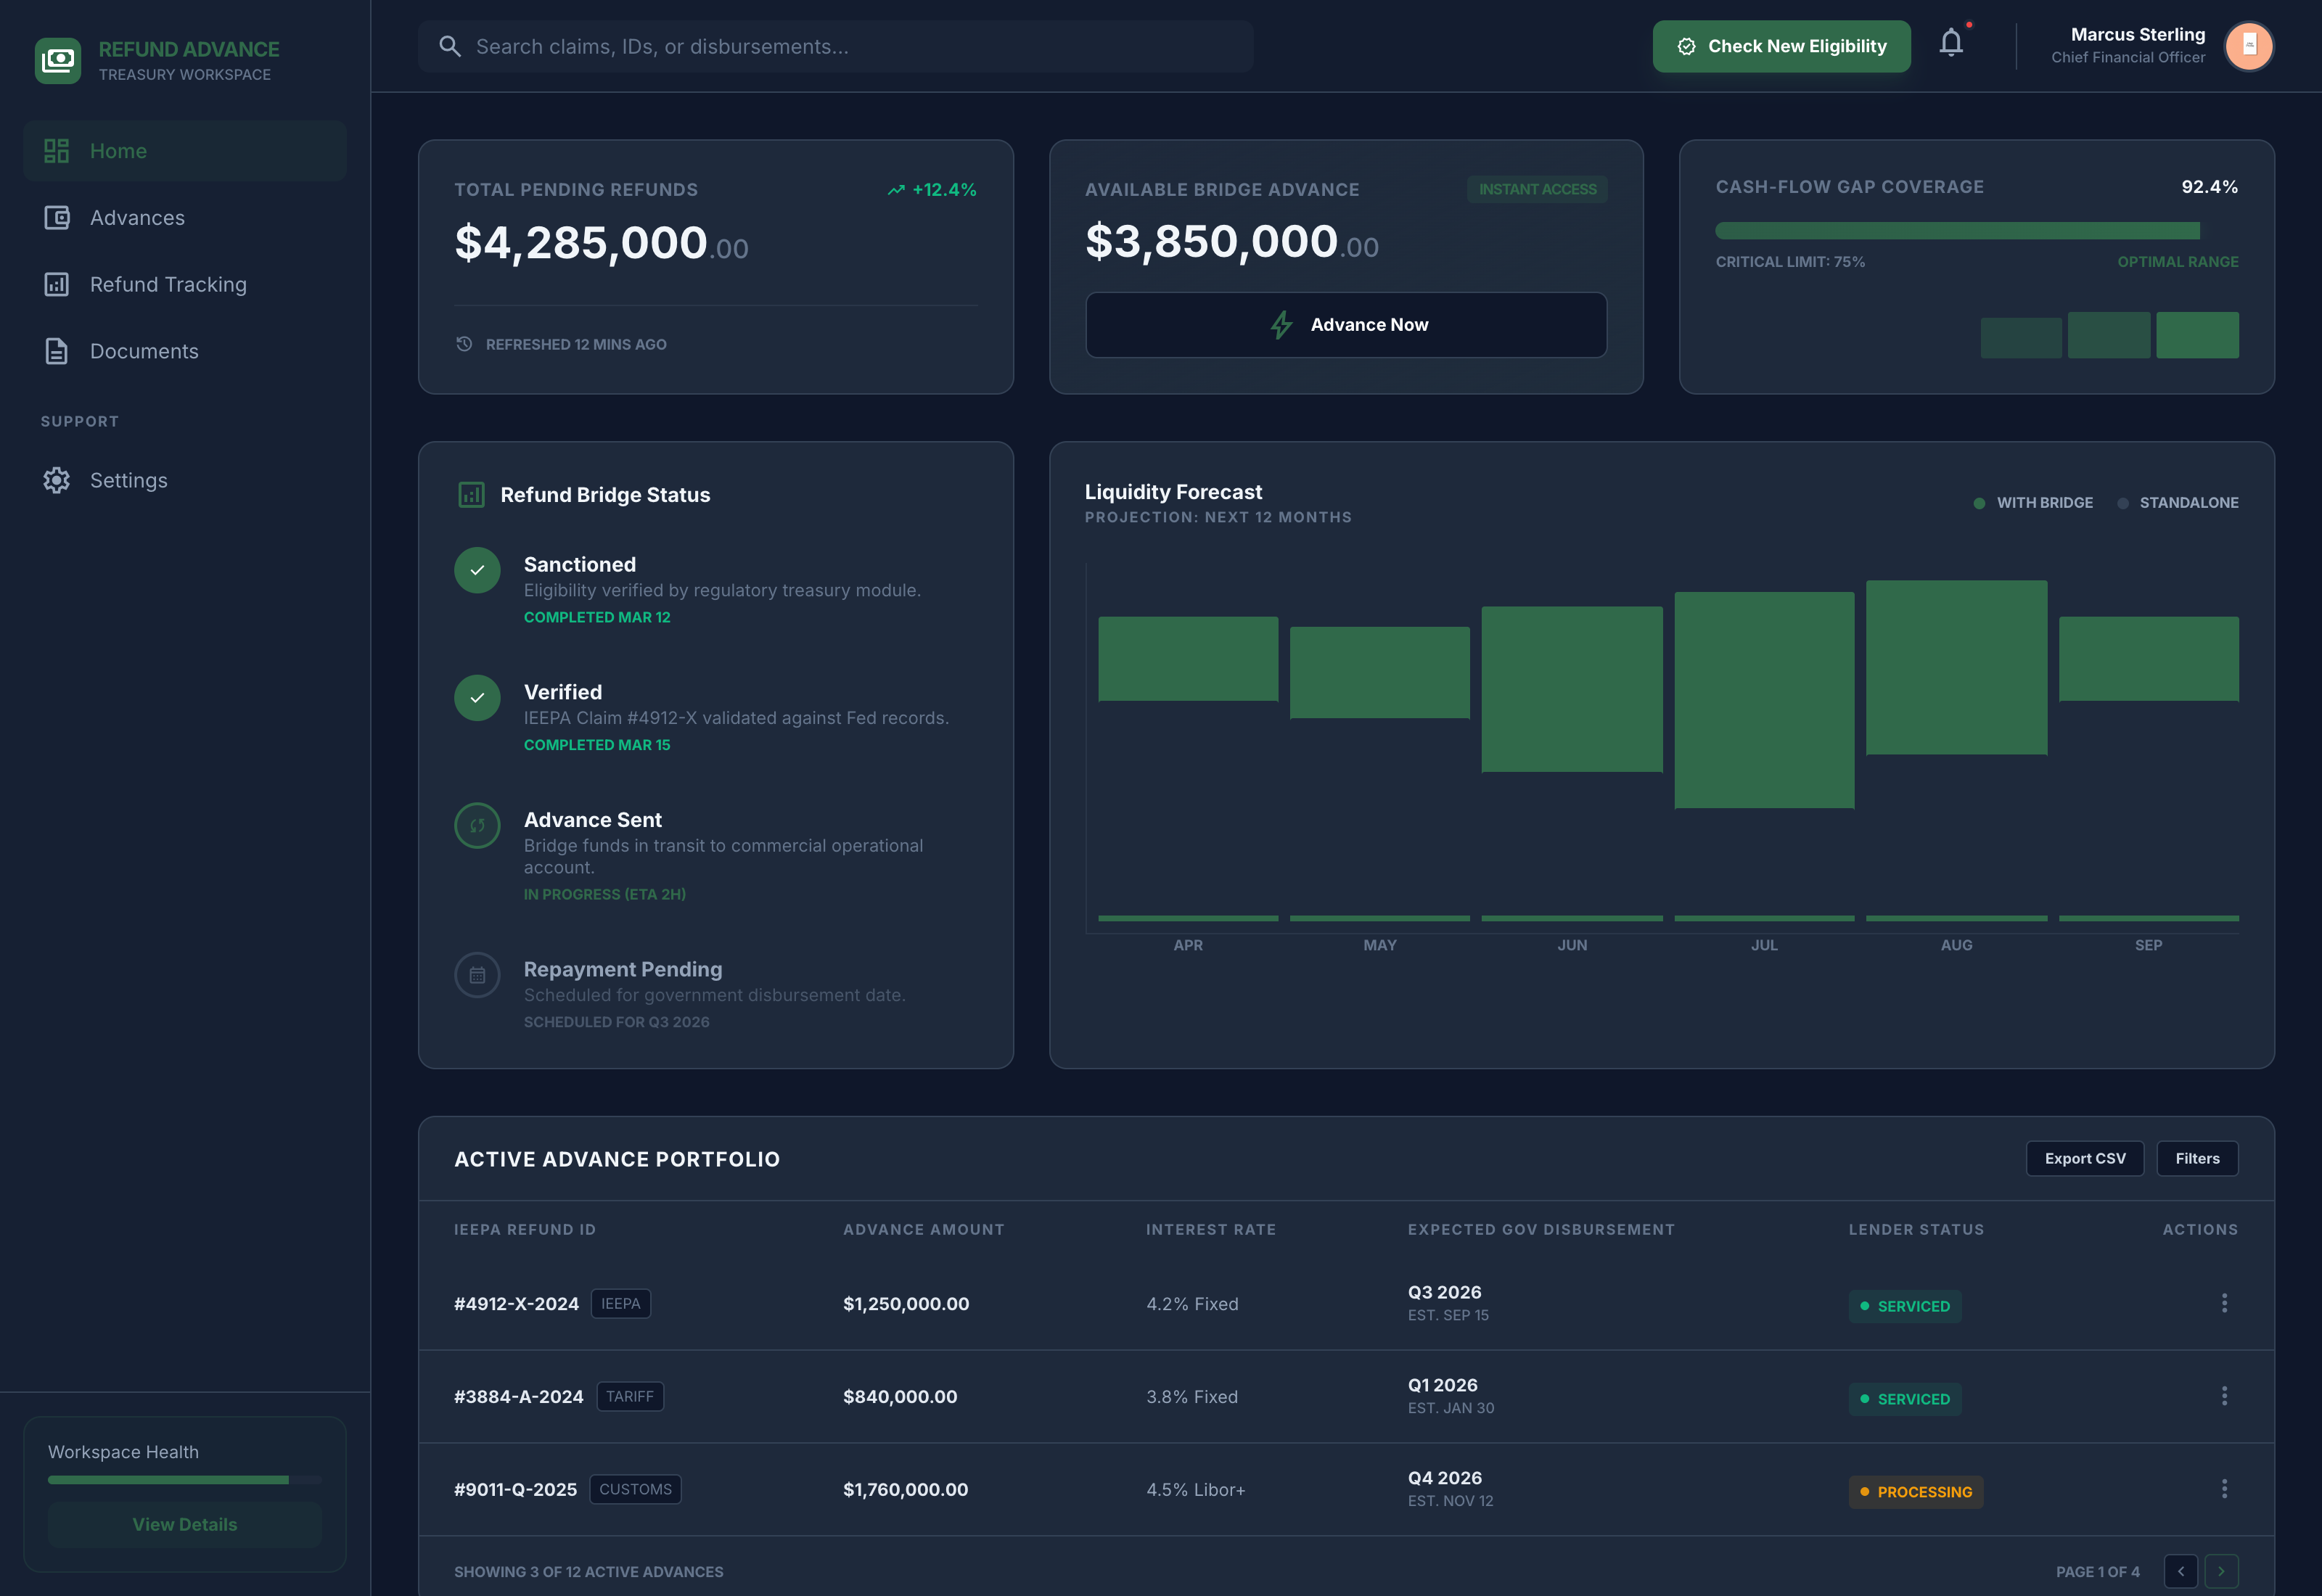The image size is (2322, 1596).
Task: Click Marcus Sterling's profile avatar
Action: [2248, 46]
